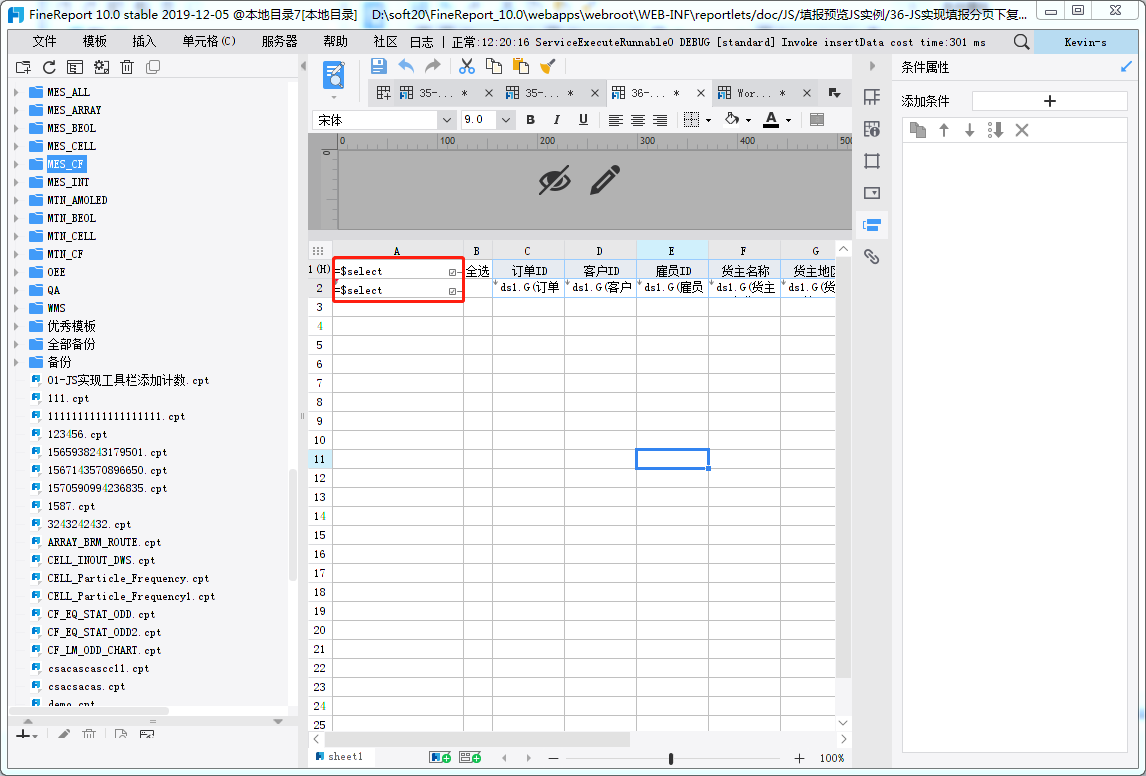Click the pencil edit icon in parameter pane
Viewport: 1146px width, 776px height.
(604, 180)
